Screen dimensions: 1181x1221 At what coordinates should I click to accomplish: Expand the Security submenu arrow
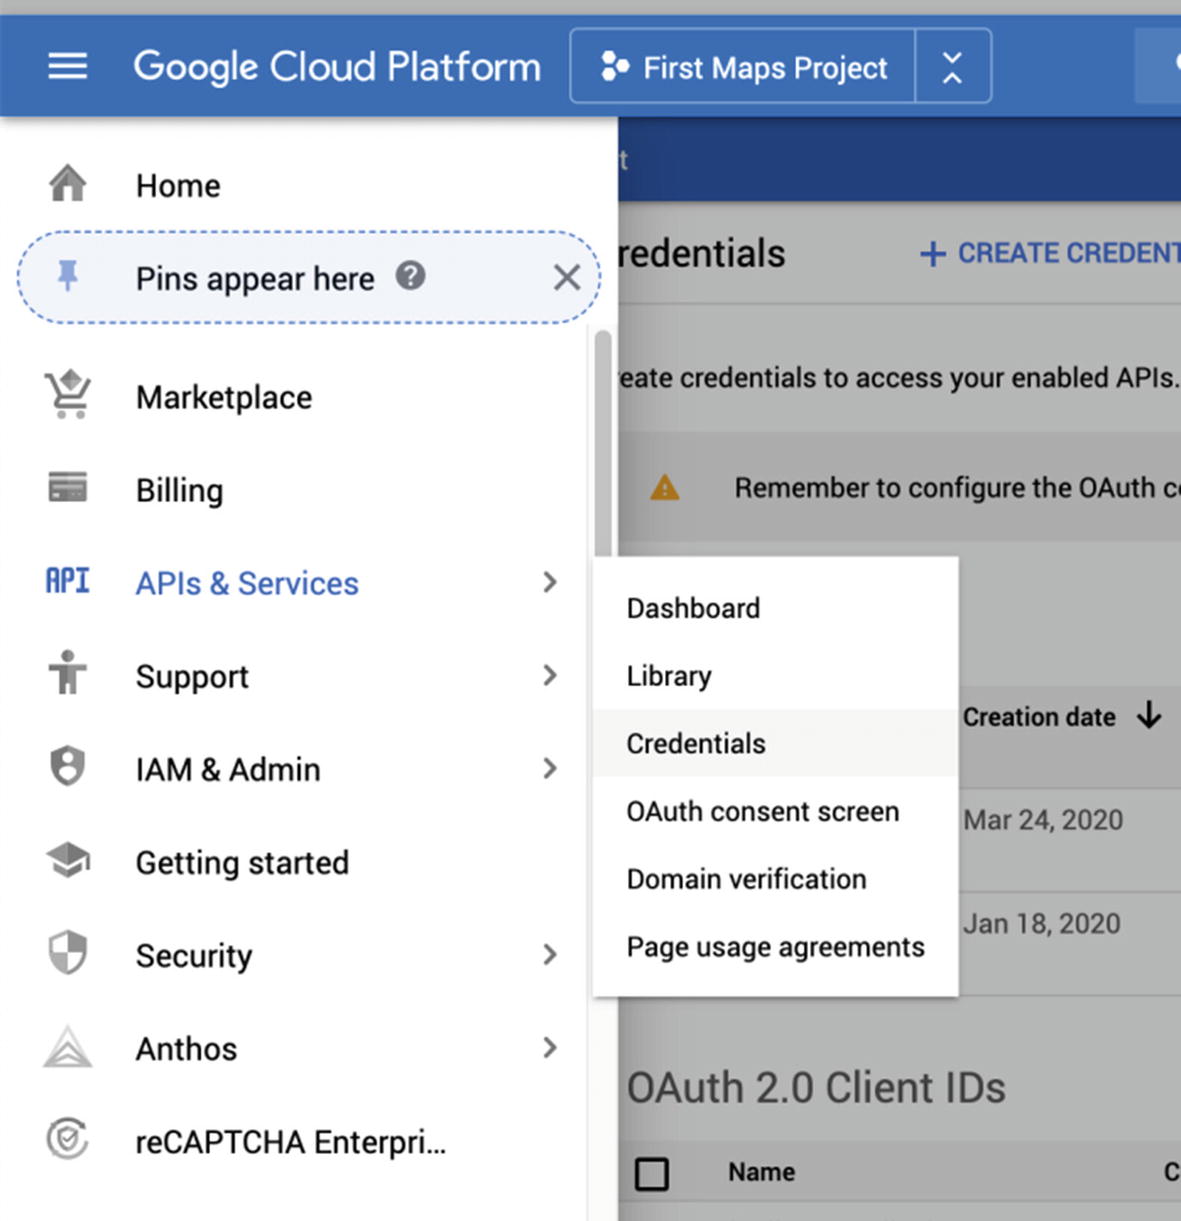549,954
